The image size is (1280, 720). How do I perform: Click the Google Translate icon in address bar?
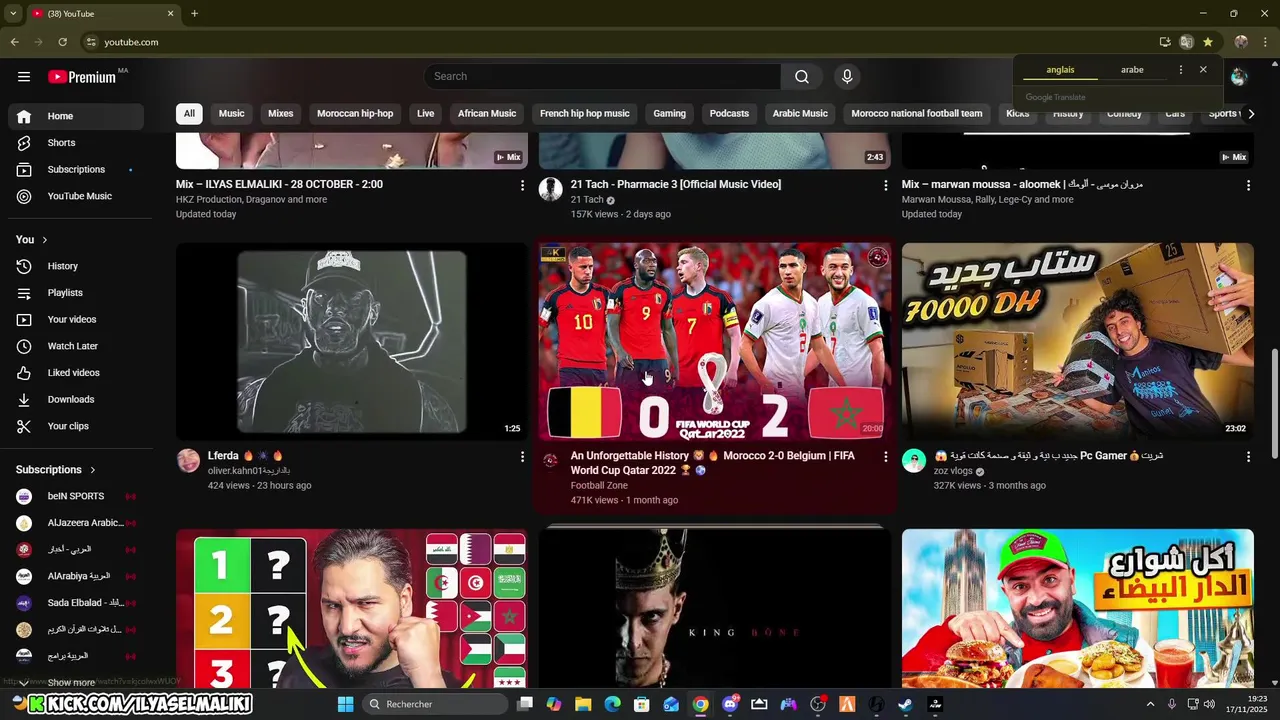[x=1186, y=42]
